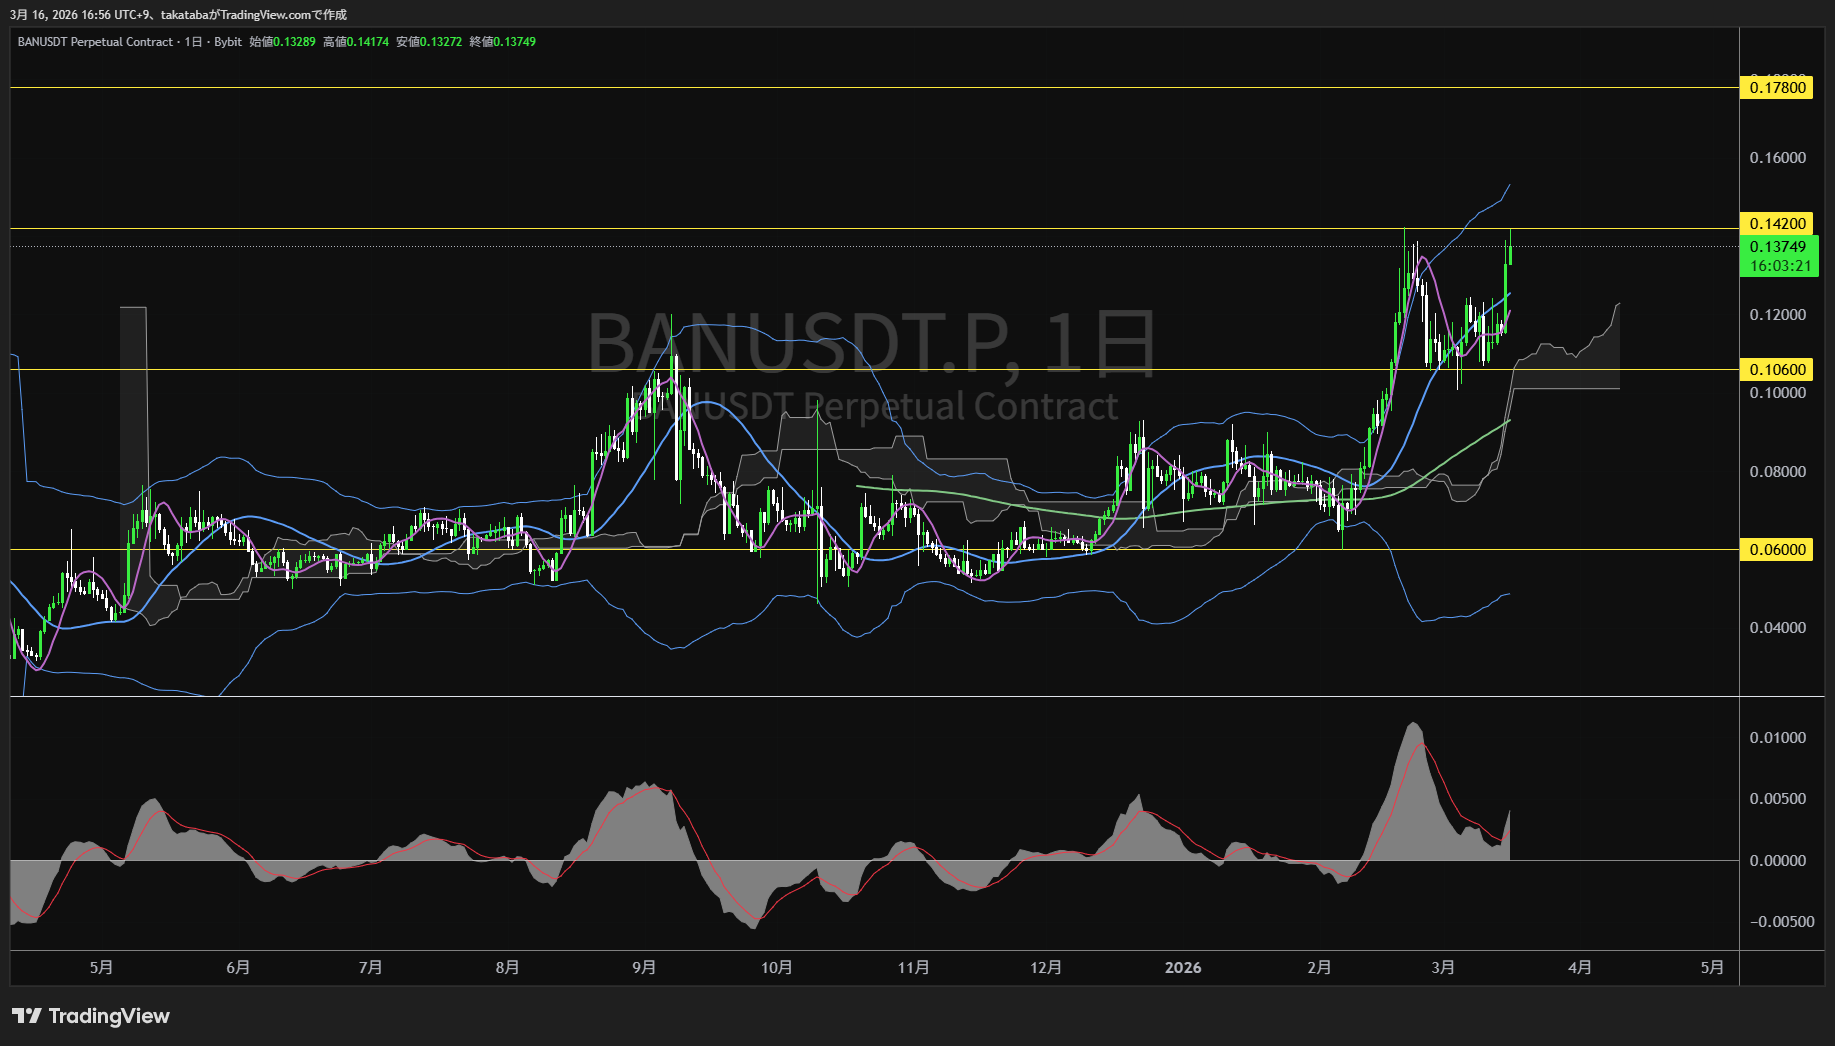Click the snapshot timestamp text at top left
The image size is (1835, 1046).
[179, 15]
